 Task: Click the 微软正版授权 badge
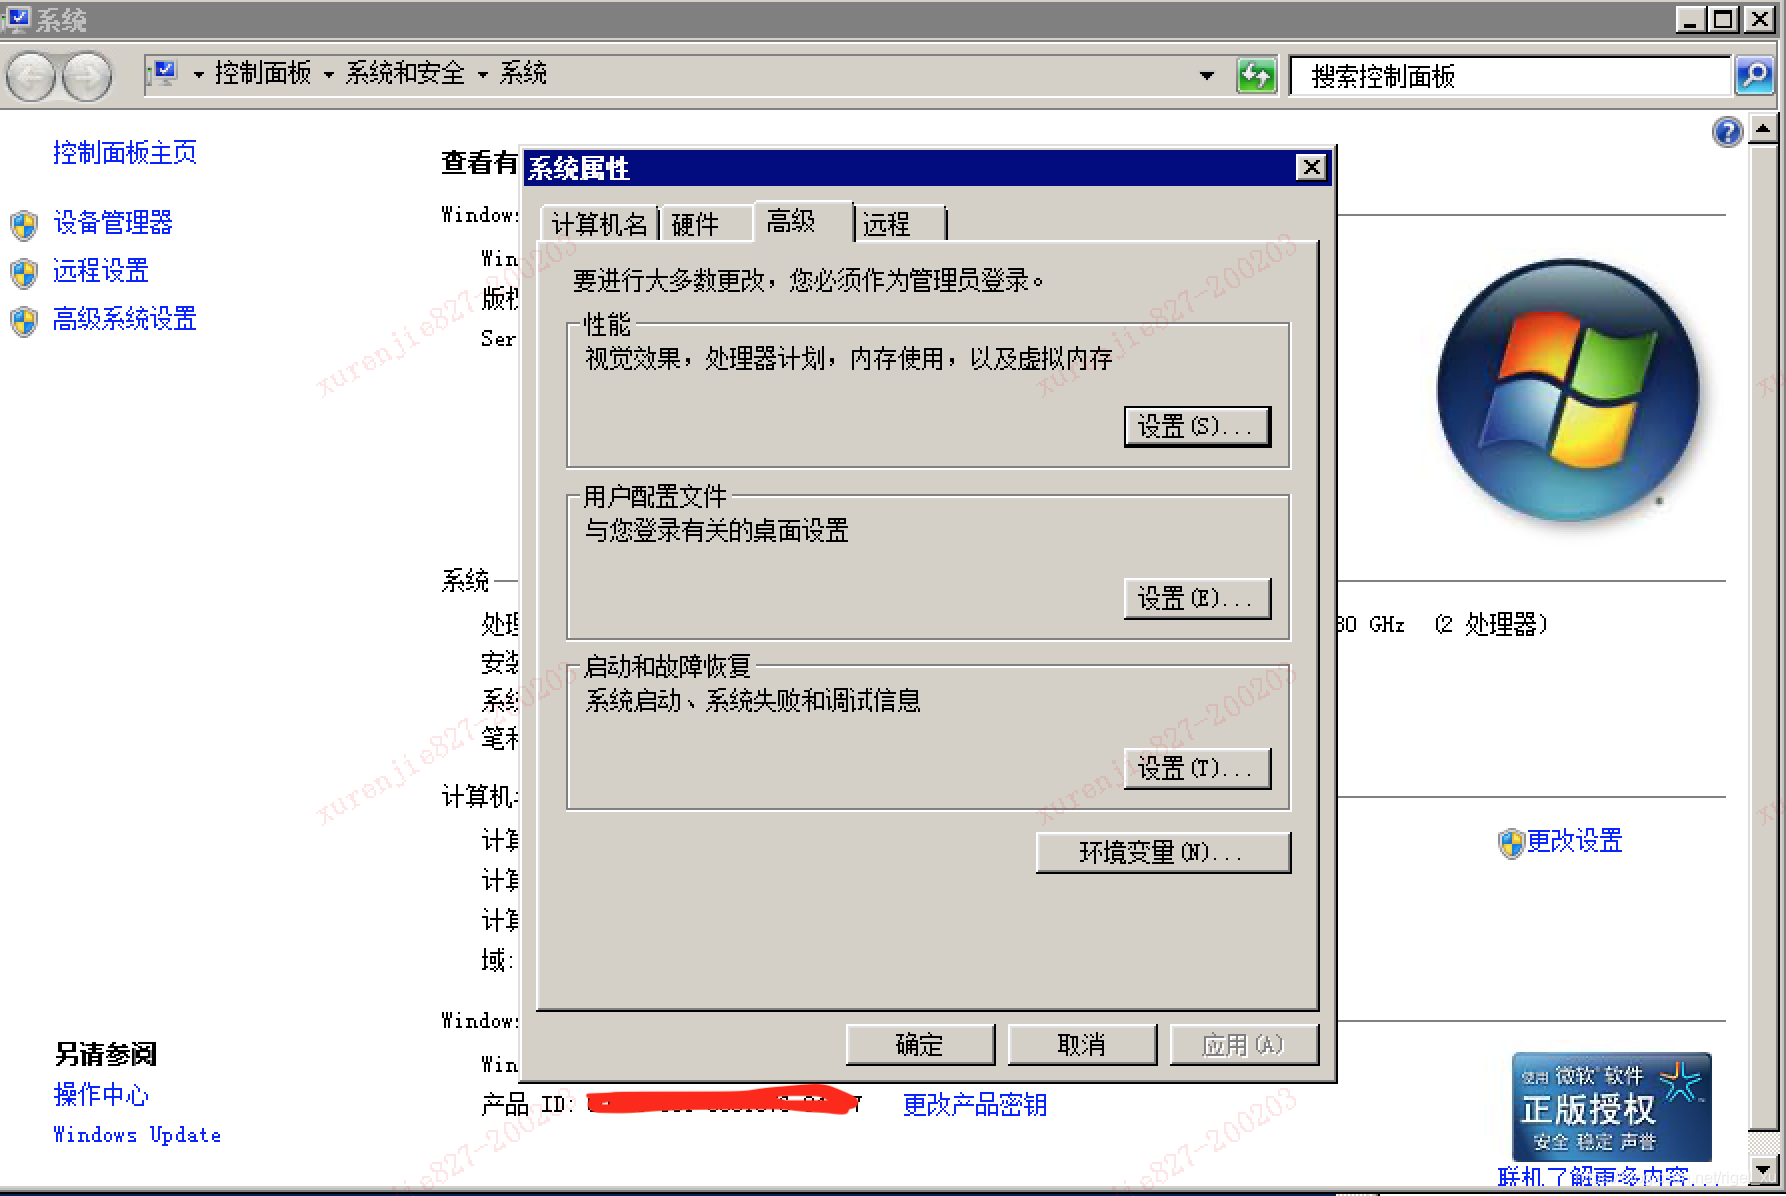[x=1611, y=1108]
